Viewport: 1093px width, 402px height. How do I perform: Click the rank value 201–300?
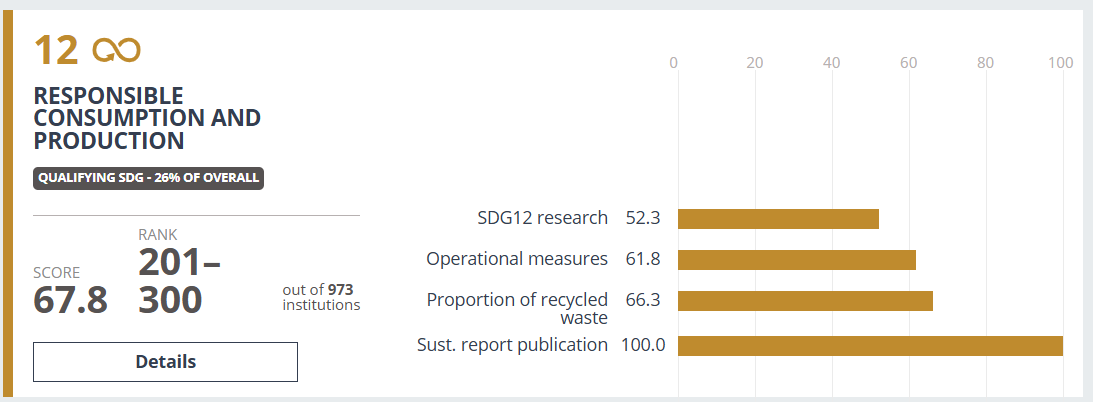(180, 280)
